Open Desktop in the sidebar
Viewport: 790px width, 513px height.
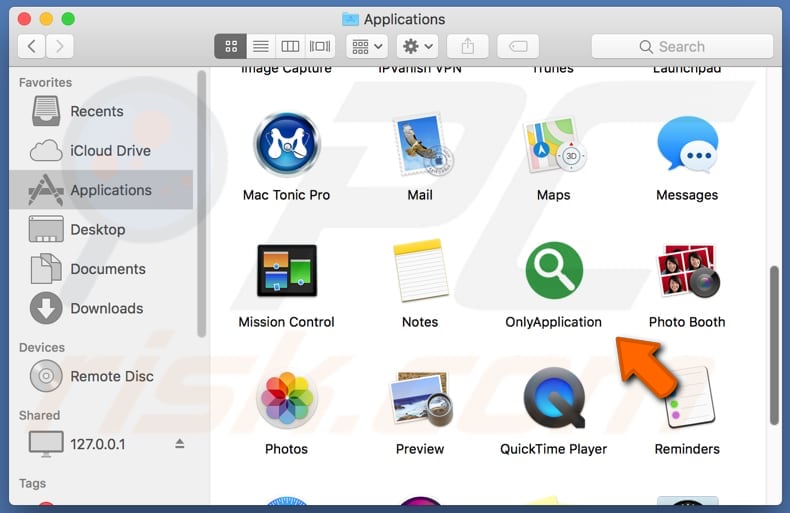pos(101,229)
